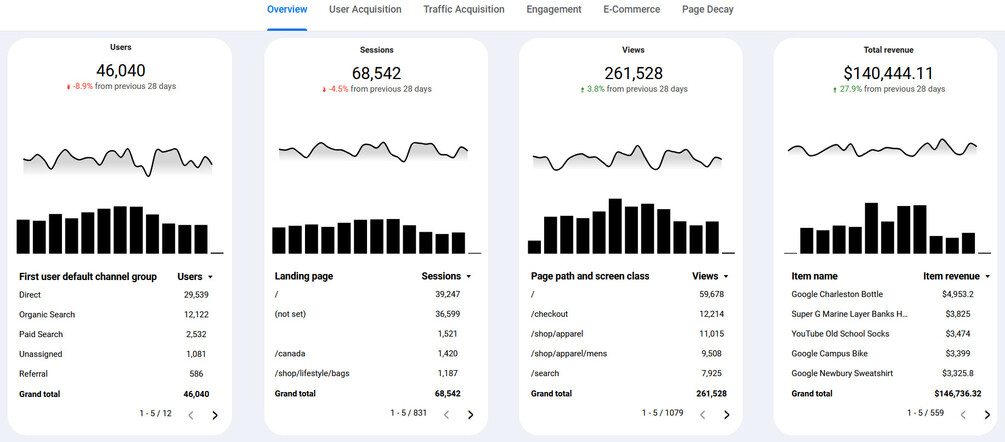Go to previous page of Users table
This screenshot has width=1005, height=442.
[x=190, y=415]
